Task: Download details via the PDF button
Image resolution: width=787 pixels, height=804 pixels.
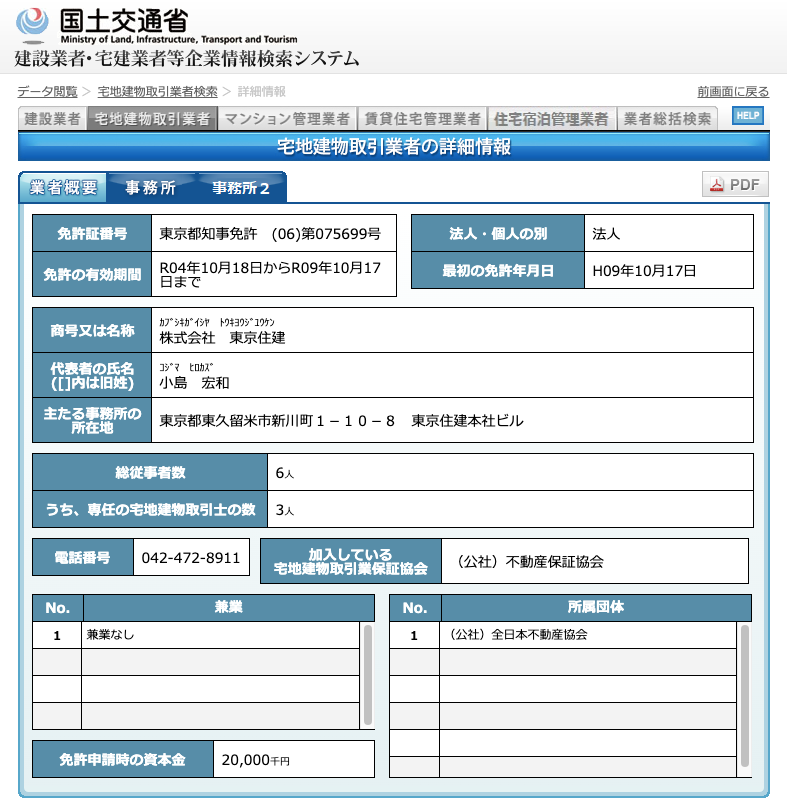Action: [x=735, y=185]
